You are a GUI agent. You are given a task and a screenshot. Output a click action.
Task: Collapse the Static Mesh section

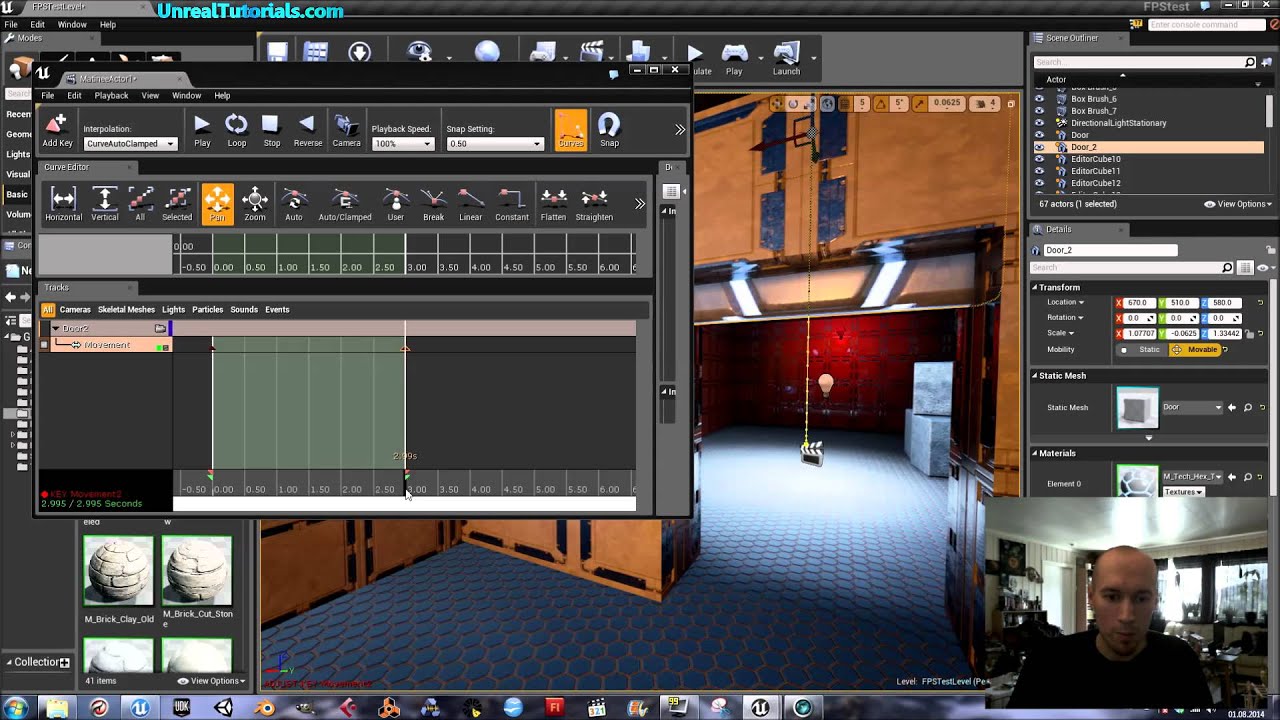tap(1036, 376)
